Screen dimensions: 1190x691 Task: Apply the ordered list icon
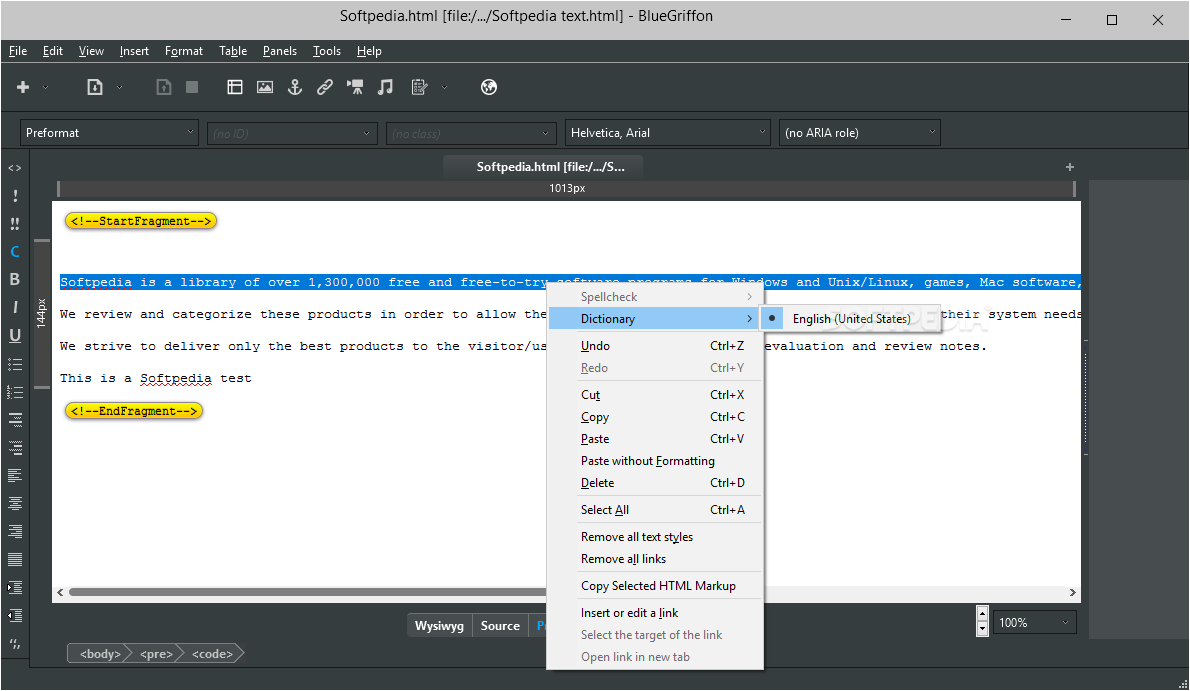pyautogui.click(x=14, y=392)
